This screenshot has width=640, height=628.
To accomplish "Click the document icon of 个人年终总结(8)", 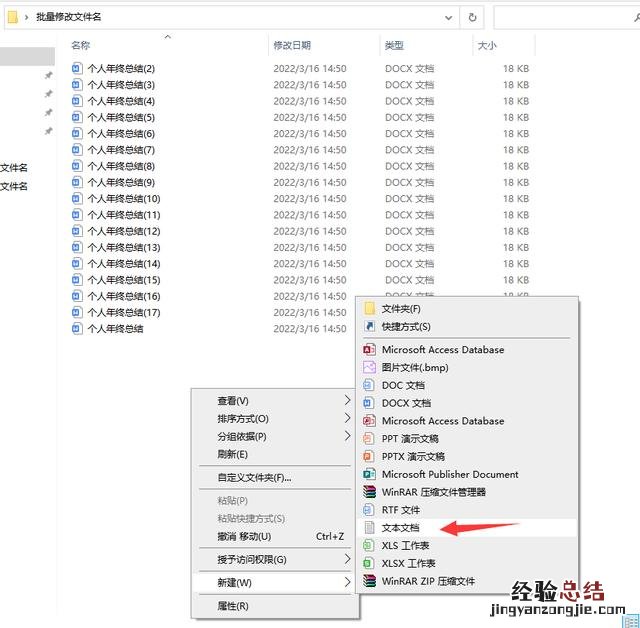I will pyautogui.click(x=77, y=166).
